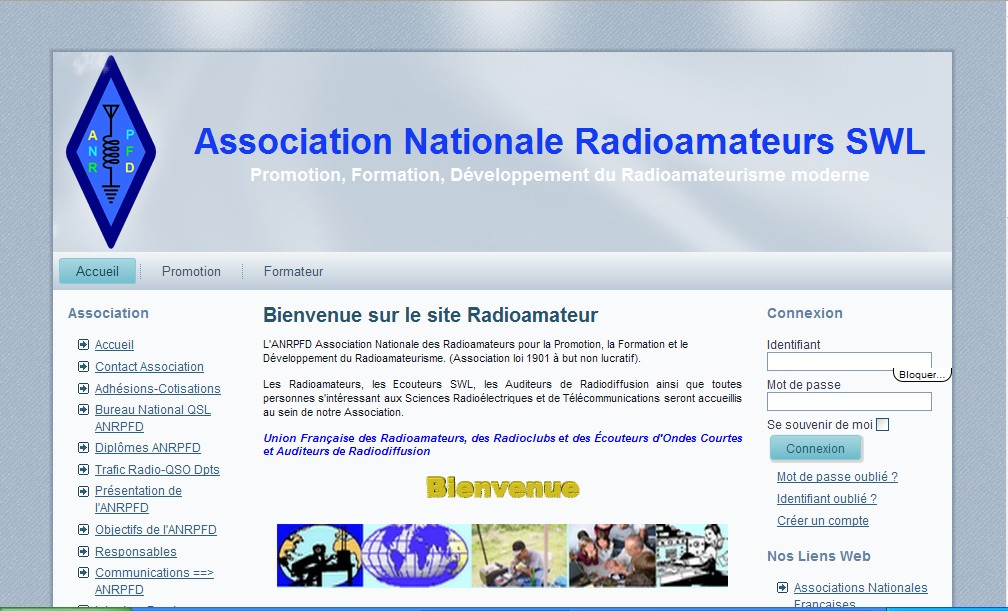Click the Association Nationale Radioamateurs SWL title
Image resolution: width=1008 pixels, height=611 pixels.
[559, 141]
